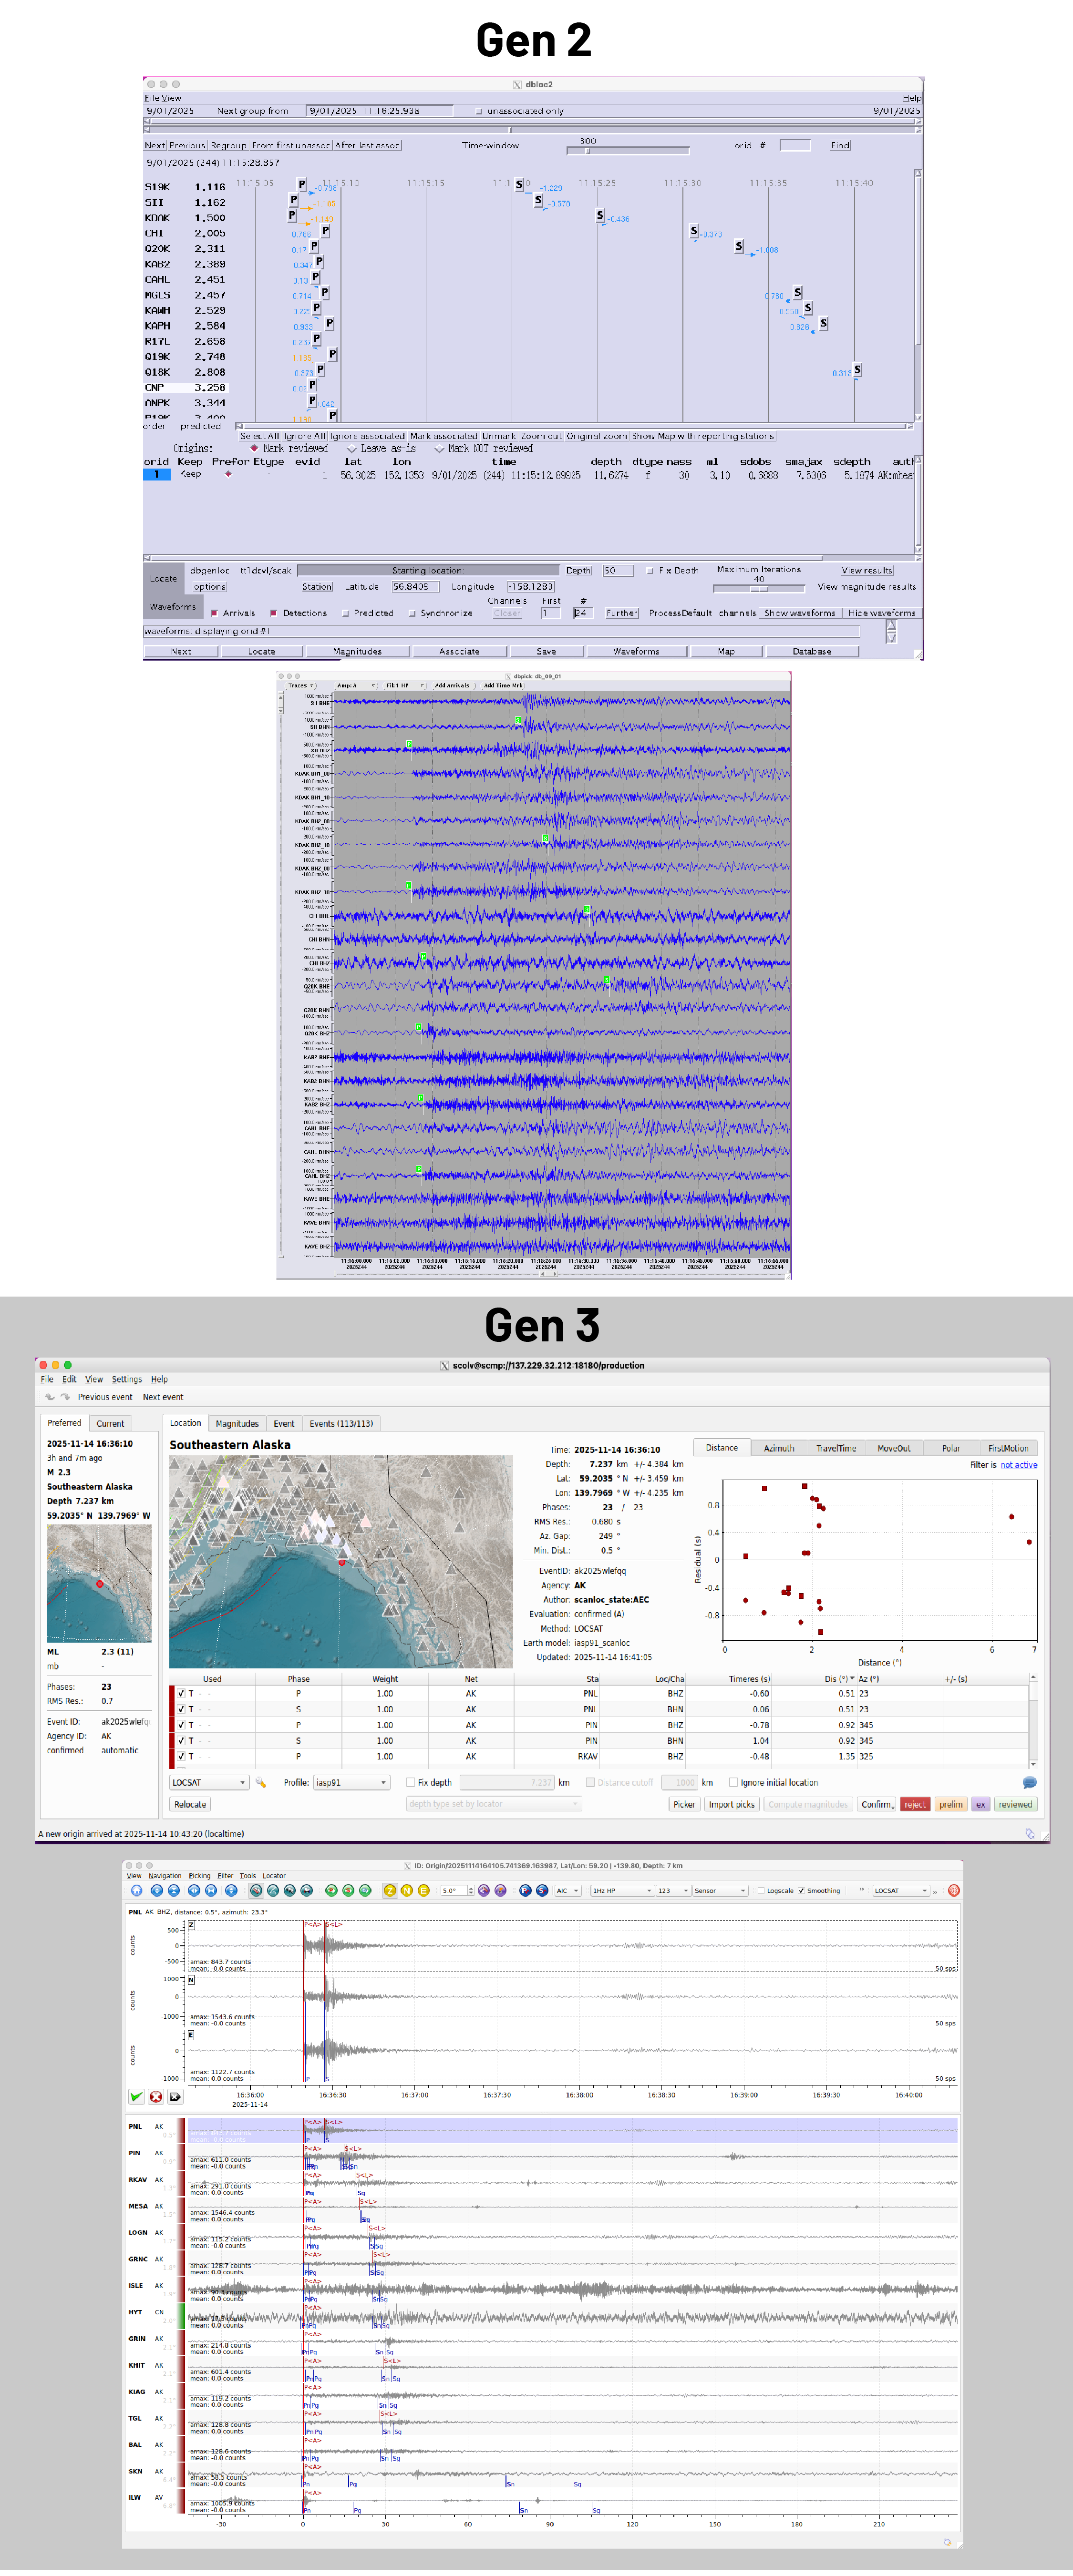Click the Z component icon in picker toolbar
This screenshot has width=1073, height=2576.
390,1890
